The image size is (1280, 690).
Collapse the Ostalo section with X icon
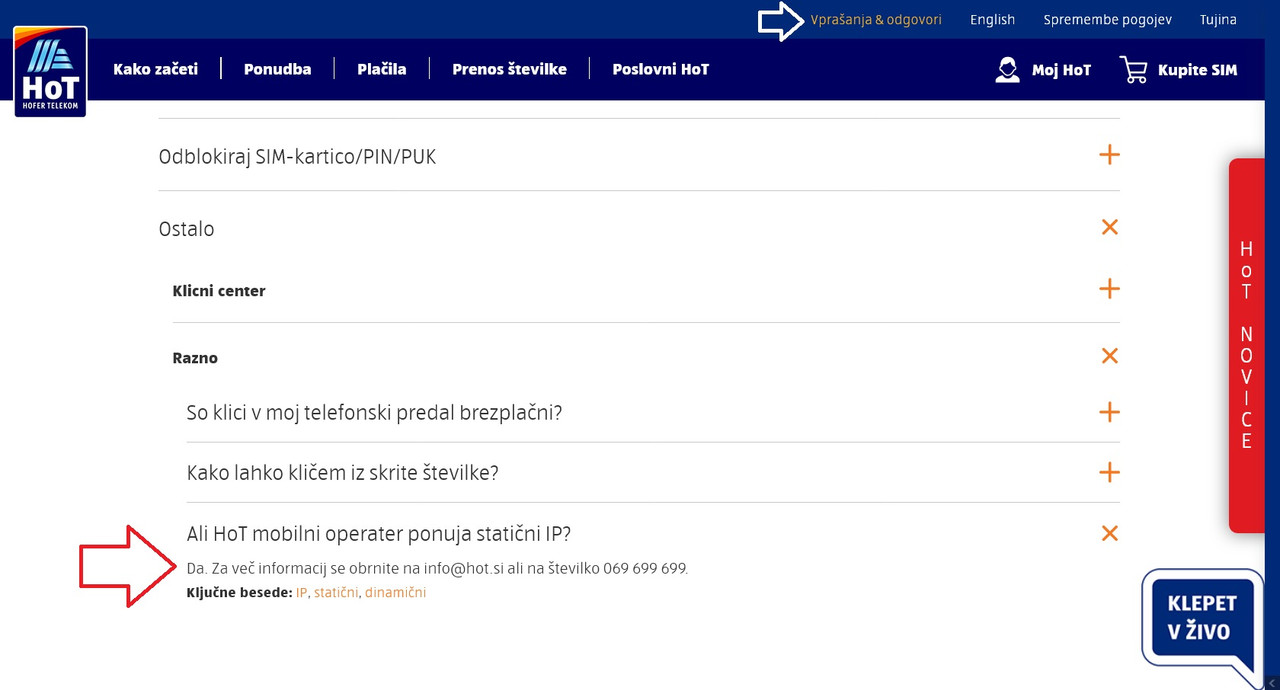1109,227
